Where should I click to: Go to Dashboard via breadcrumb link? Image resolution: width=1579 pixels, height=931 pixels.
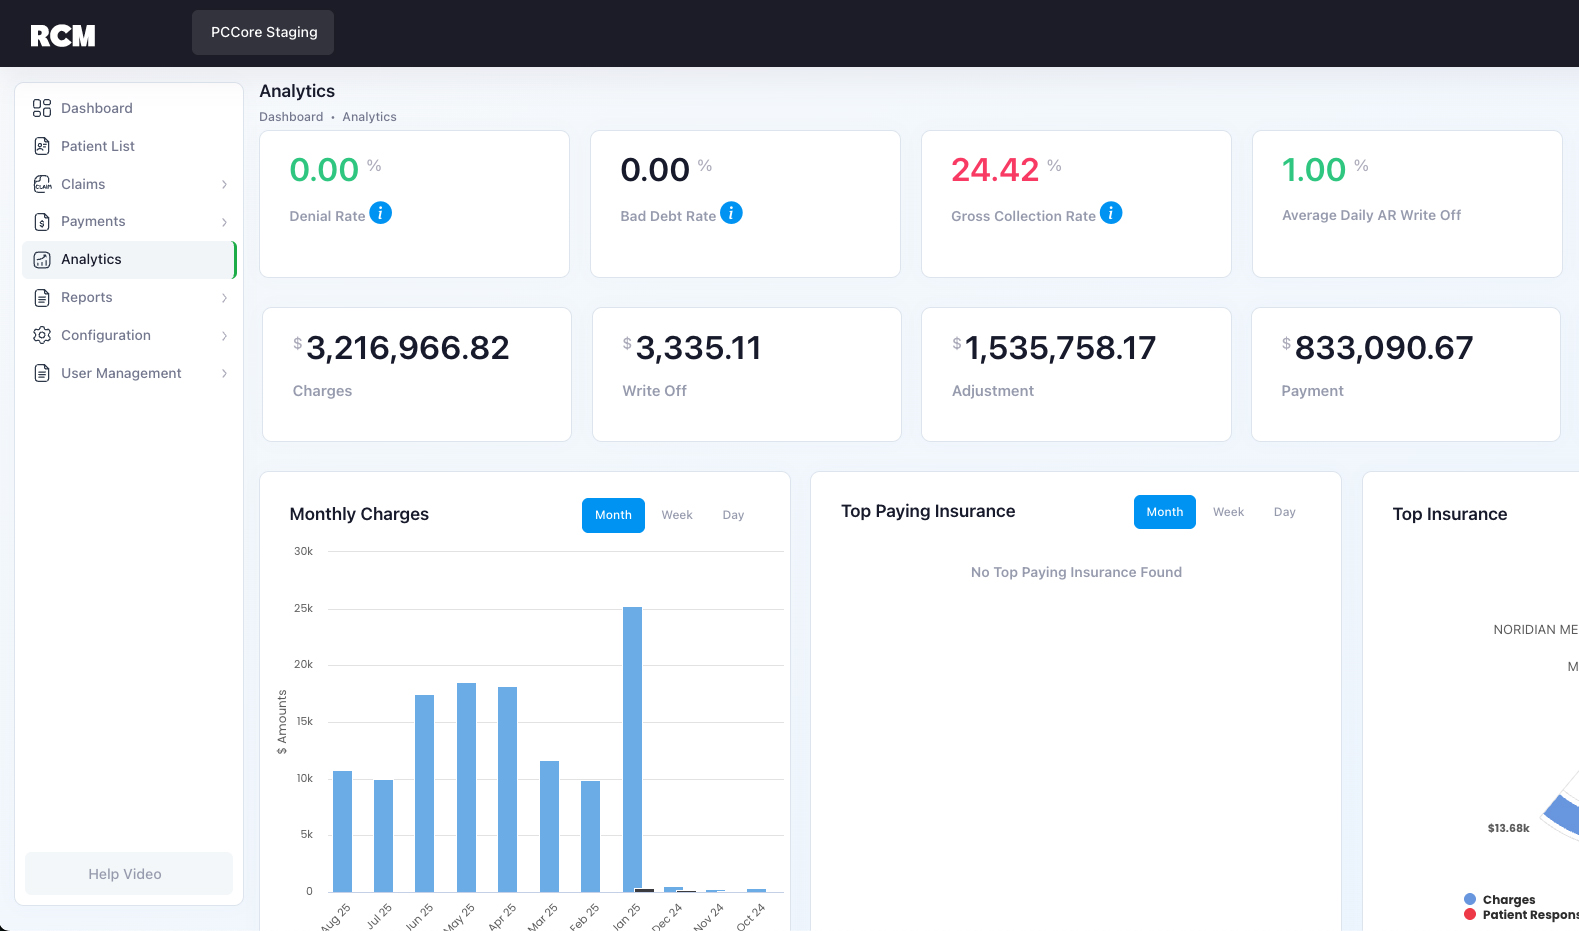(x=291, y=117)
